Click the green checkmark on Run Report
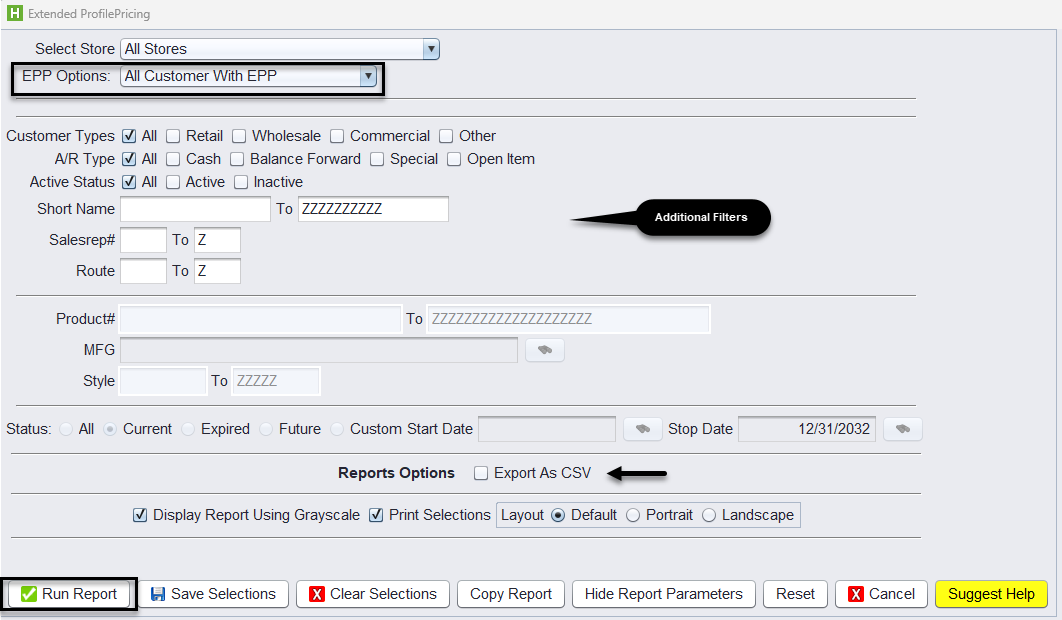This screenshot has width=1062, height=620. [28, 593]
